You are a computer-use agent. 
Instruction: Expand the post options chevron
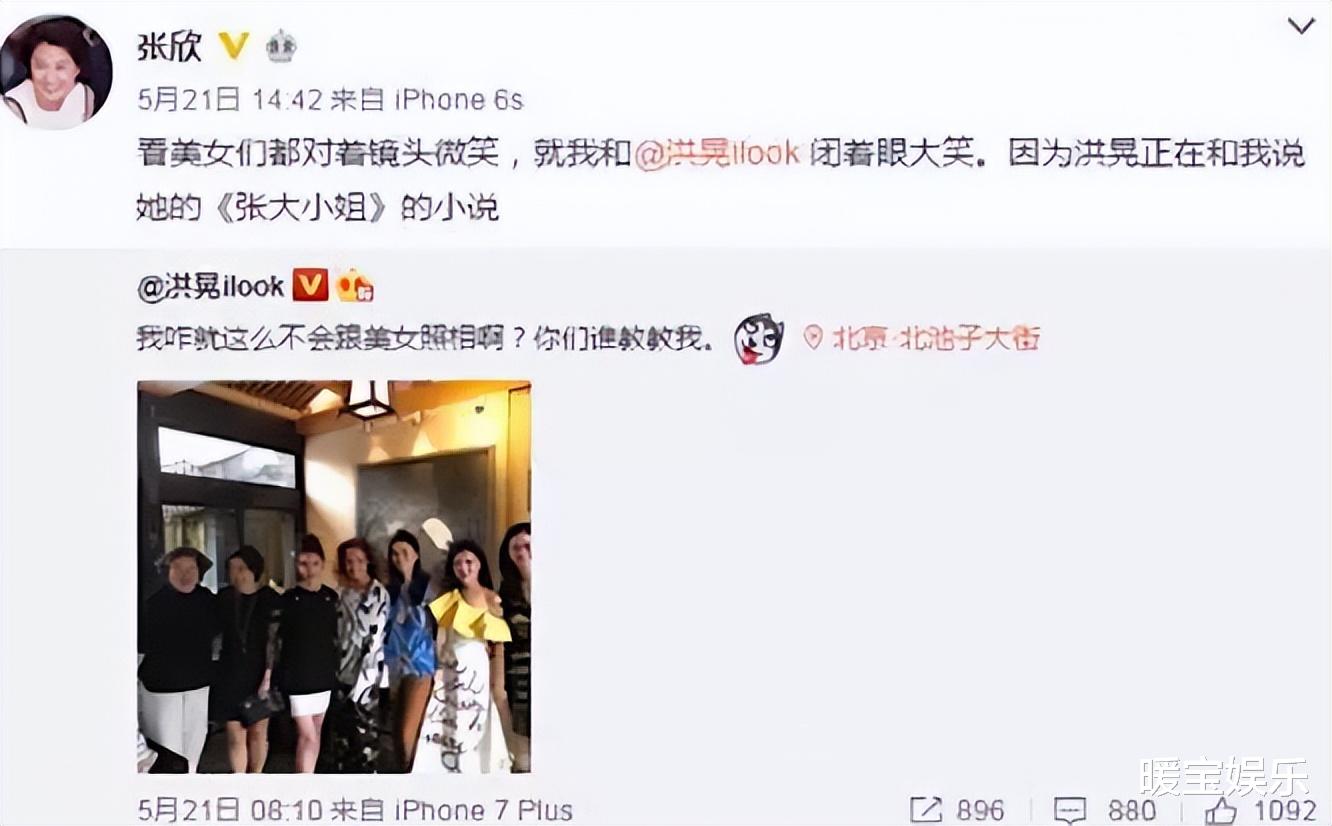(x=1301, y=26)
